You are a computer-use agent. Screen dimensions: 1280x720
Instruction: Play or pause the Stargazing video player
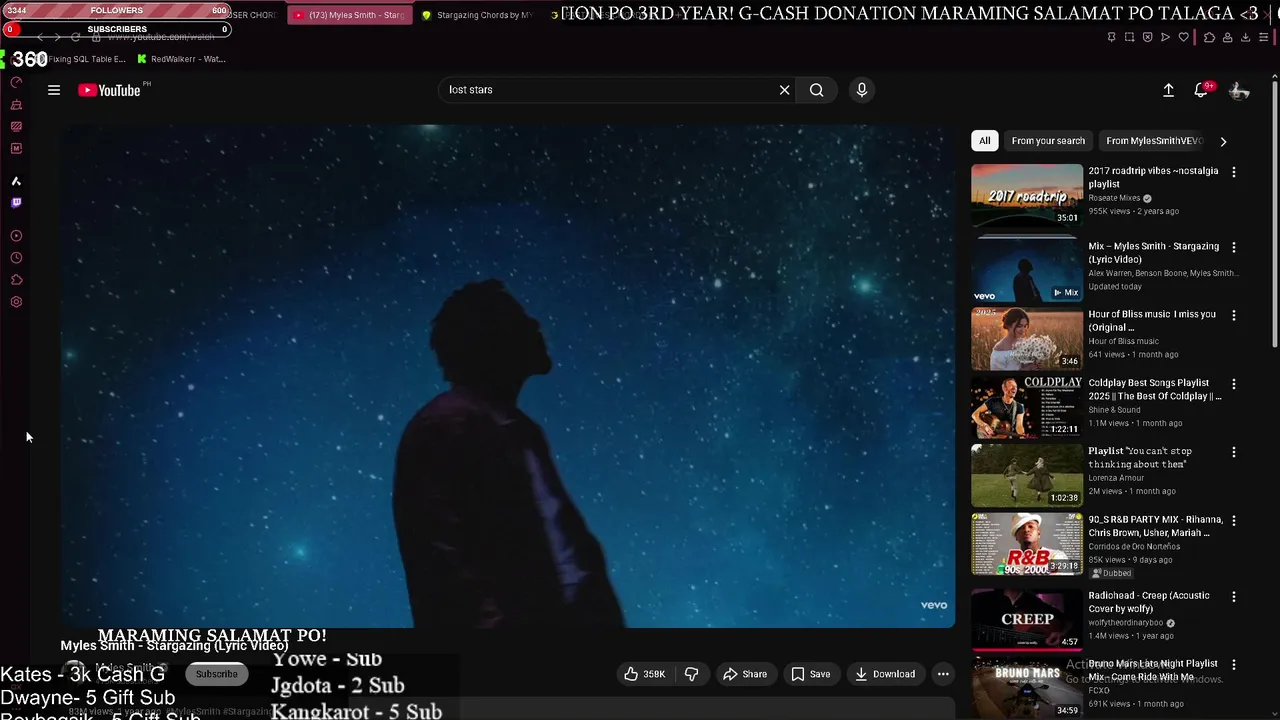click(x=508, y=376)
